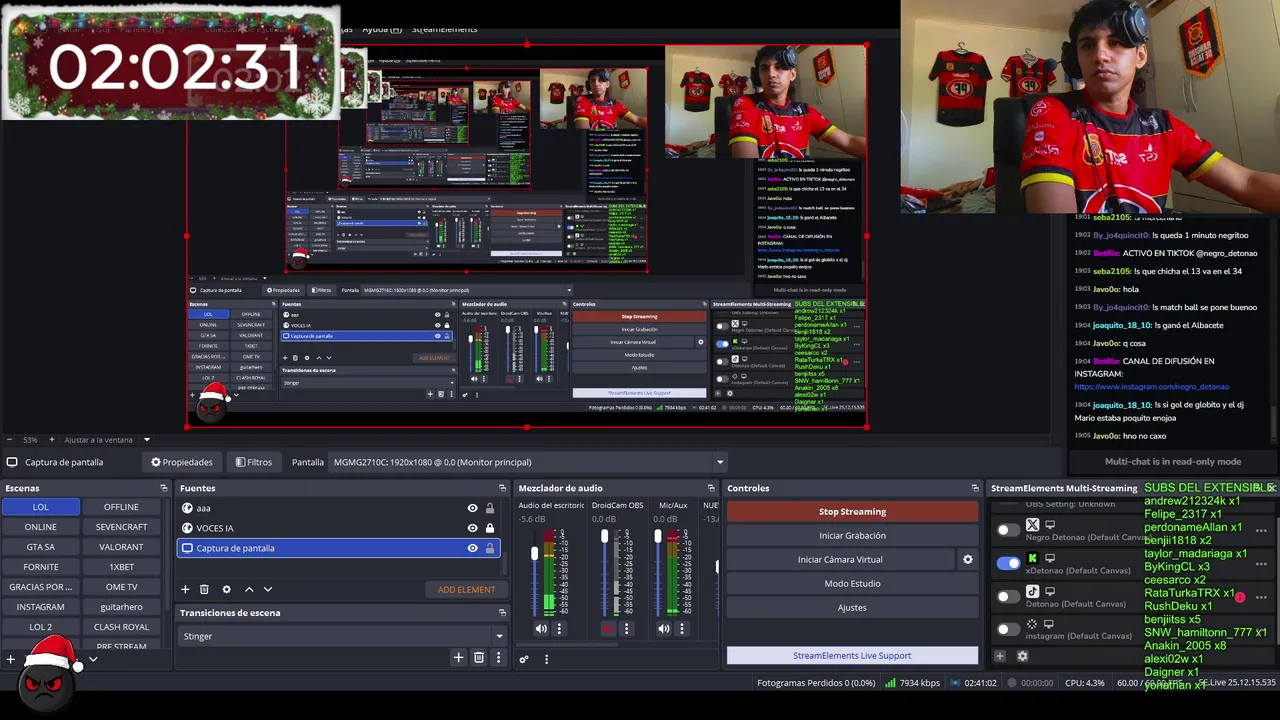1280x720 pixels.
Task: Enable the instagram output toggle
Action: [x=1008, y=630]
